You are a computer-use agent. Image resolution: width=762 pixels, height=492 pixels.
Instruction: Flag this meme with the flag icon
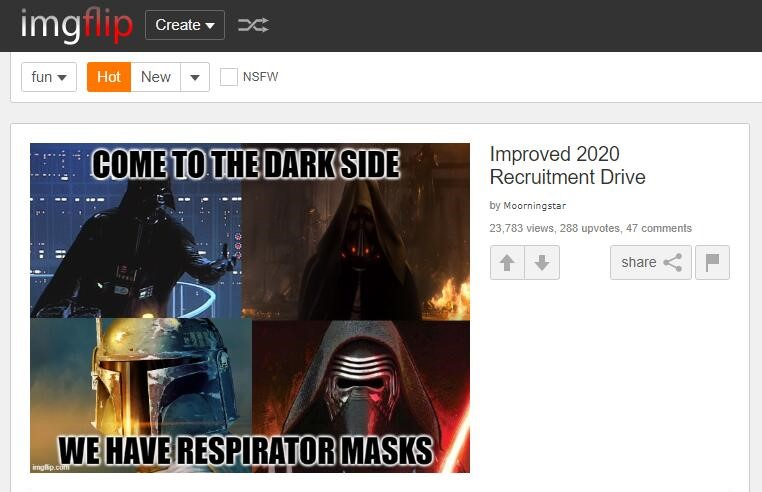pos(712,263)
